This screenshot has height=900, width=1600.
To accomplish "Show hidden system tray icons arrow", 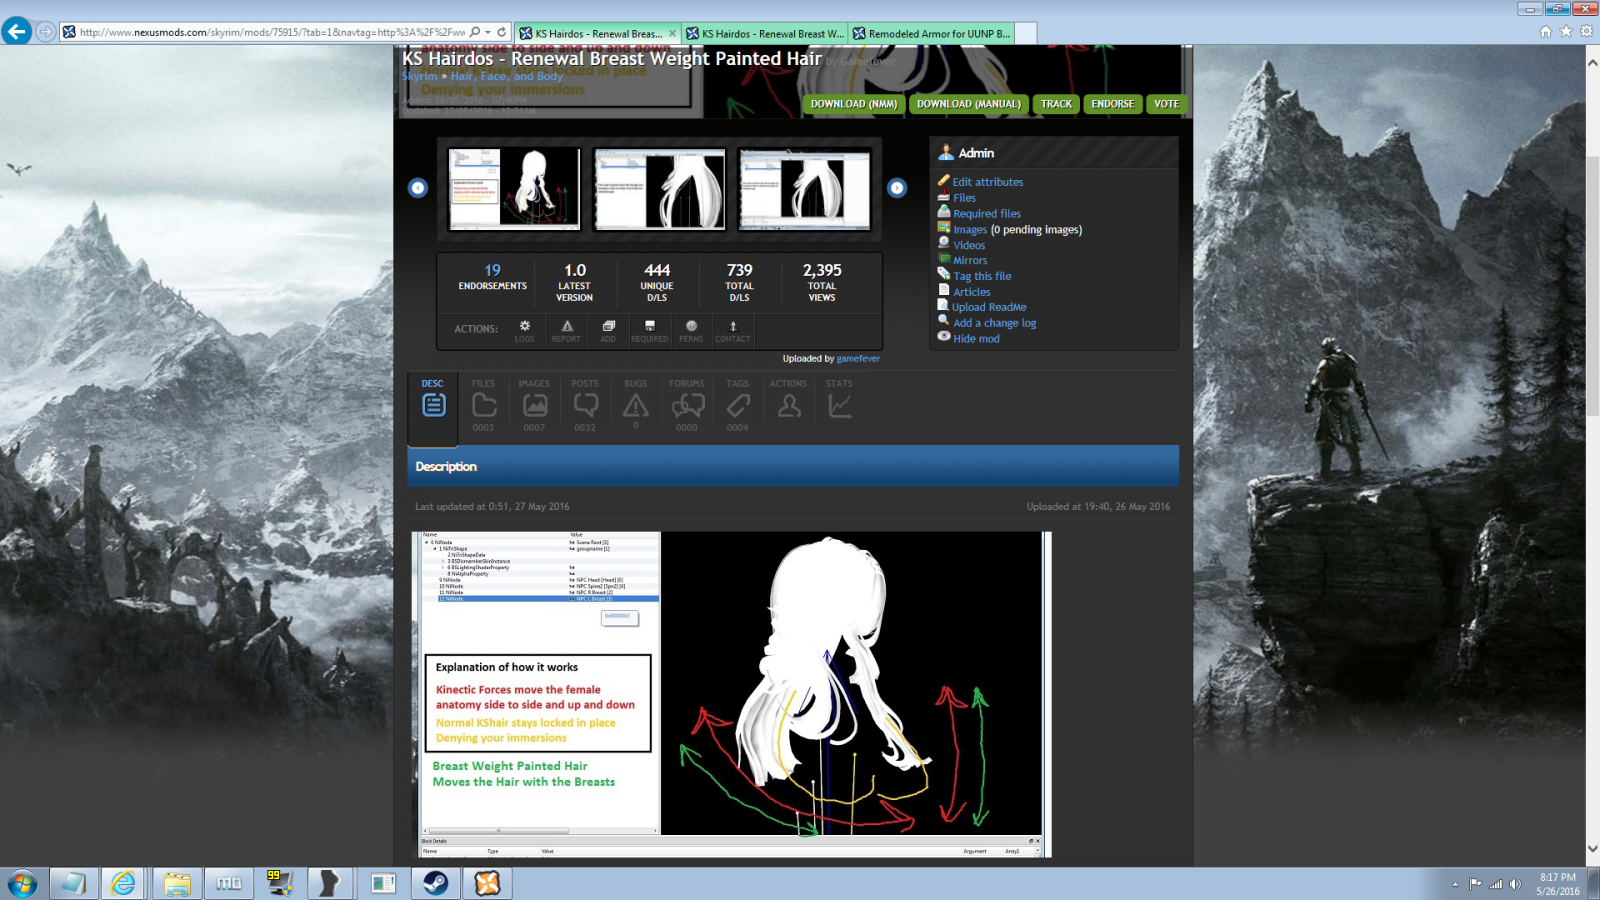I will (x=1455, y=884).
